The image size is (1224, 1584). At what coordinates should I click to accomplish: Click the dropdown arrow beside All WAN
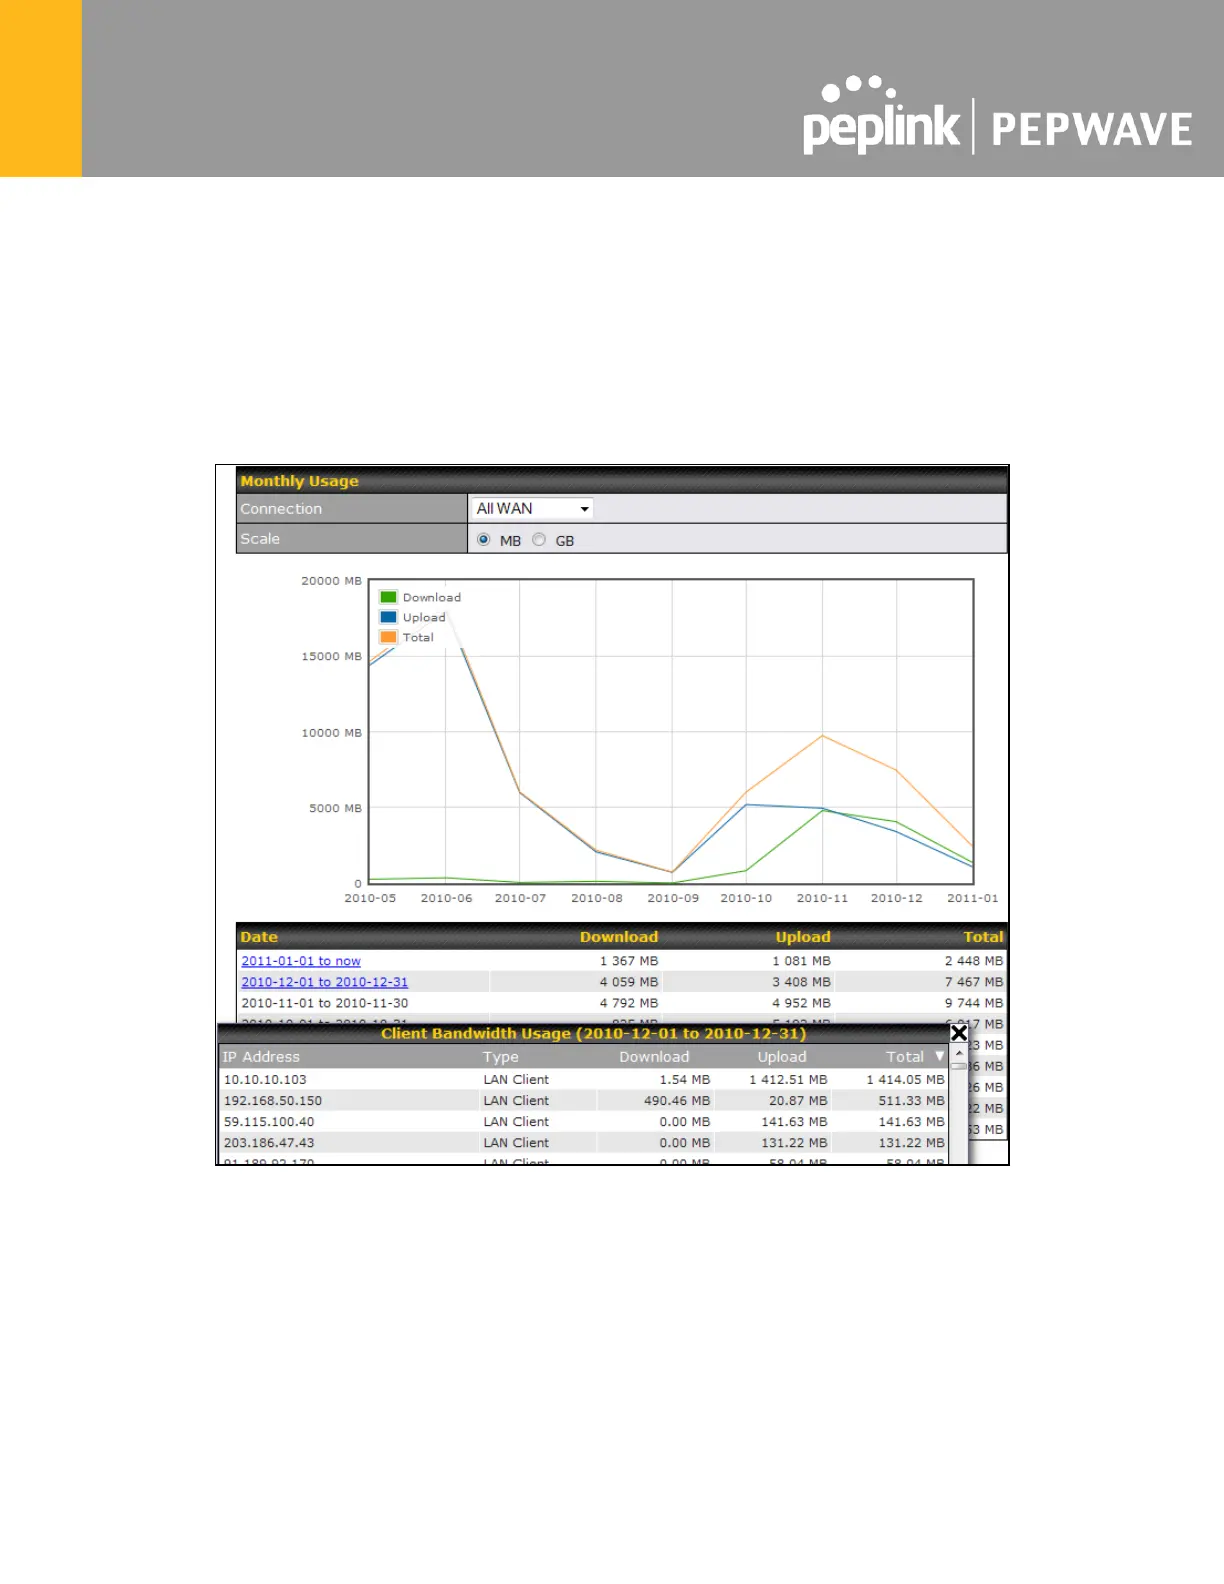(x=584, y=509)
